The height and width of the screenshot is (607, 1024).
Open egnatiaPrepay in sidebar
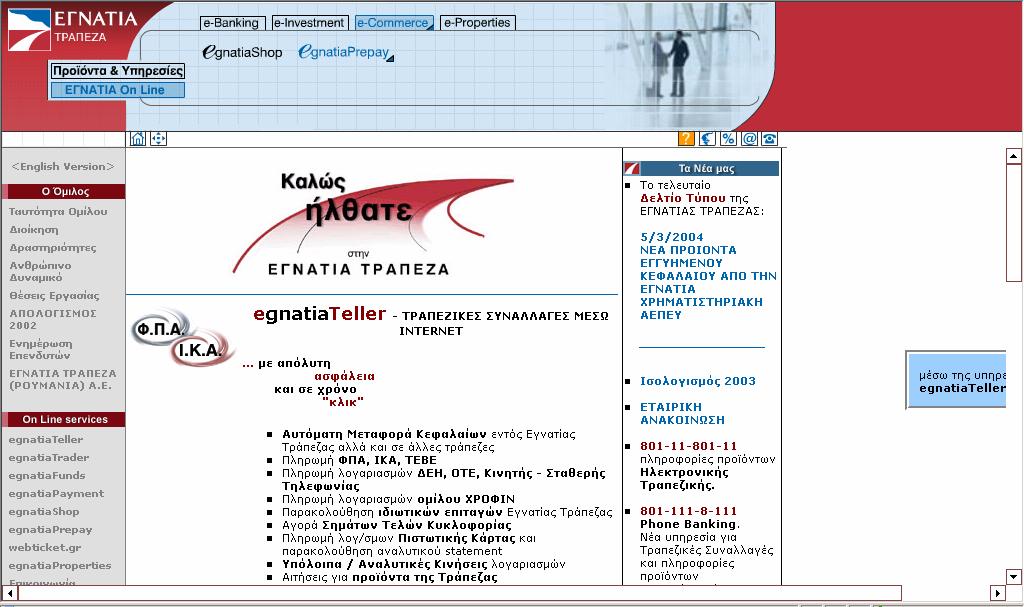(50, 530)
